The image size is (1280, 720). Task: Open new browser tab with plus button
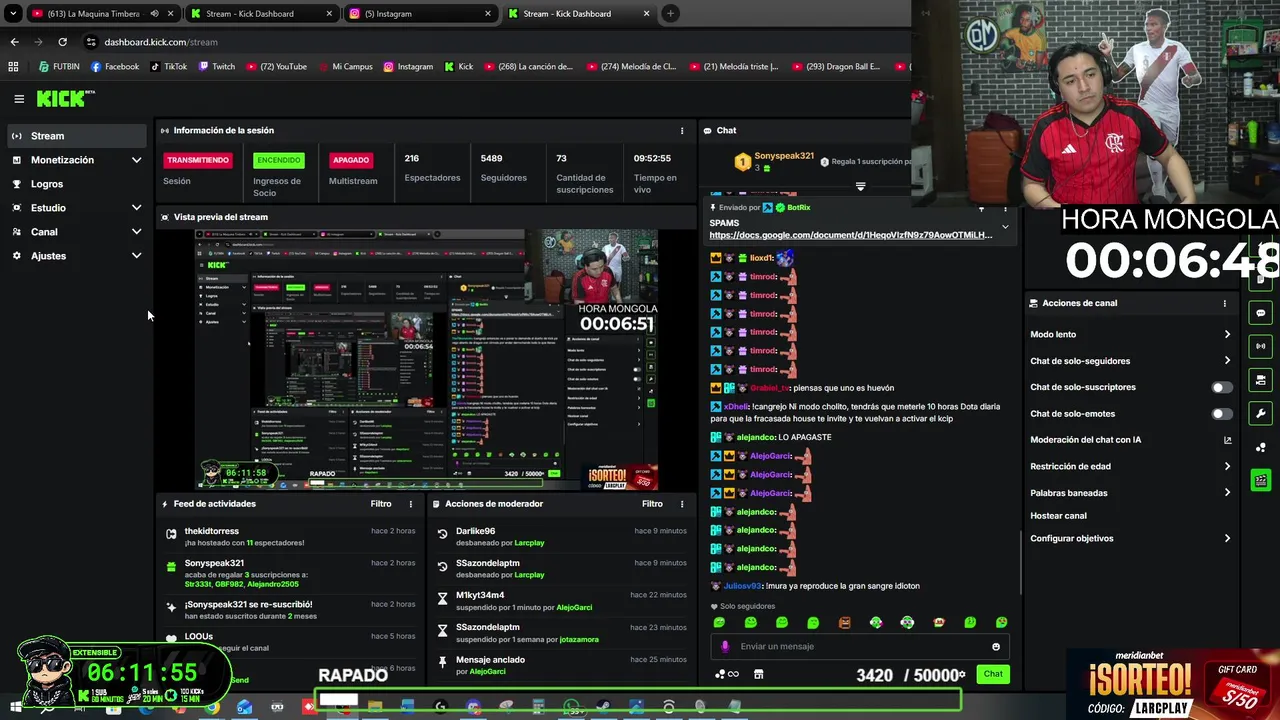pos(670,14)
